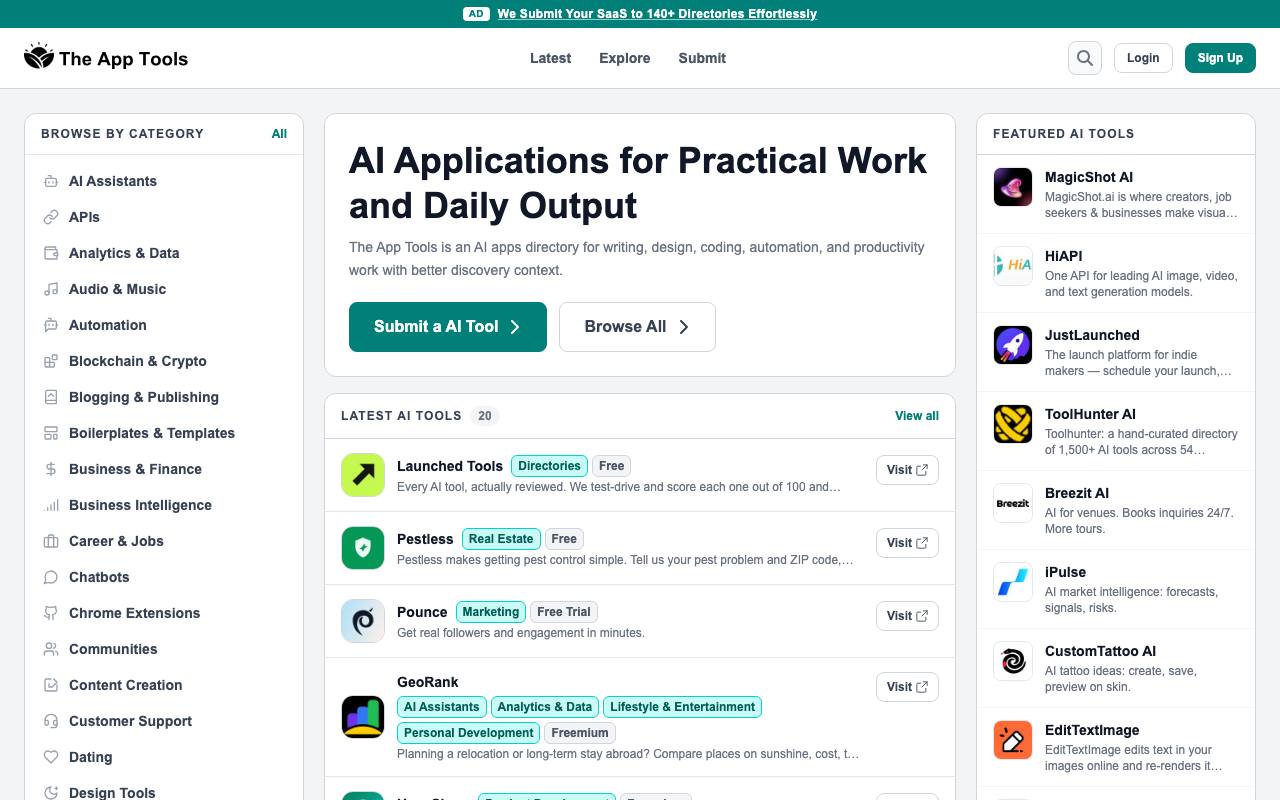Open the Boilerplates & Templates category

point(152,433)
